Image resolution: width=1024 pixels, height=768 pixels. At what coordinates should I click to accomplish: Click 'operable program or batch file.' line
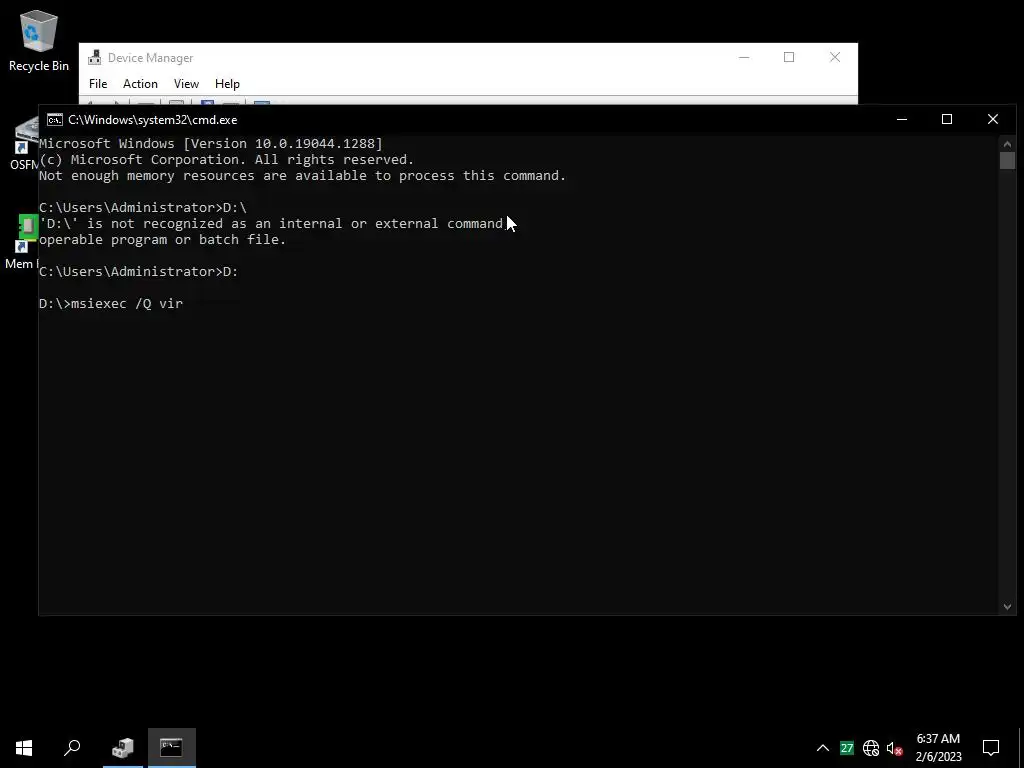click(x=163, y=240)
